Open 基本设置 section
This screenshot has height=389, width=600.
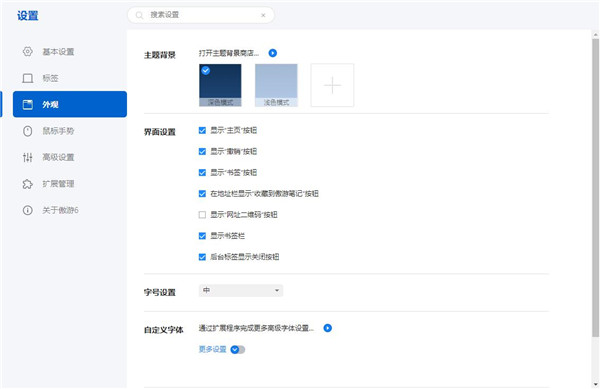(70, 52)
